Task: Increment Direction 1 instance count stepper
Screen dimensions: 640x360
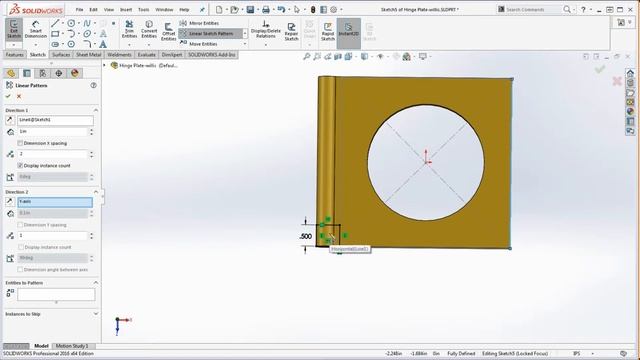Action: point(91,152)
